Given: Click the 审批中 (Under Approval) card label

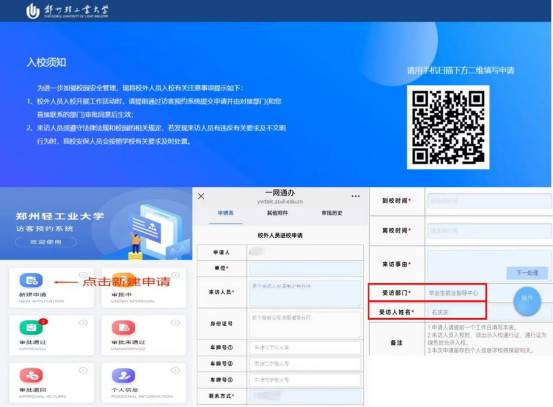Looking at the screenshot, I should 121,294.
